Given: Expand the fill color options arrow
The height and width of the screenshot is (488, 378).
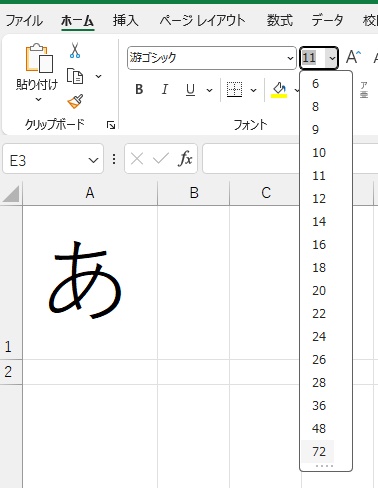Looking at the screenshot, I should coord(296,90).
